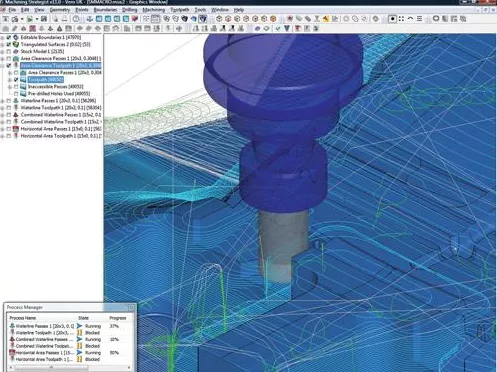497x372 pixels.
Task: Select the Area Clearance Toolpath 1 tree row
Action: pos(60,66)
